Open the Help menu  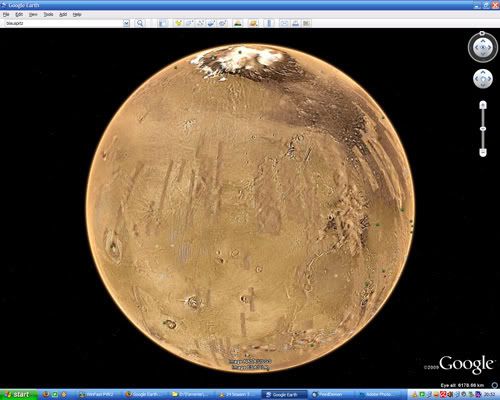pyautogui.click(x=77, y=14)
